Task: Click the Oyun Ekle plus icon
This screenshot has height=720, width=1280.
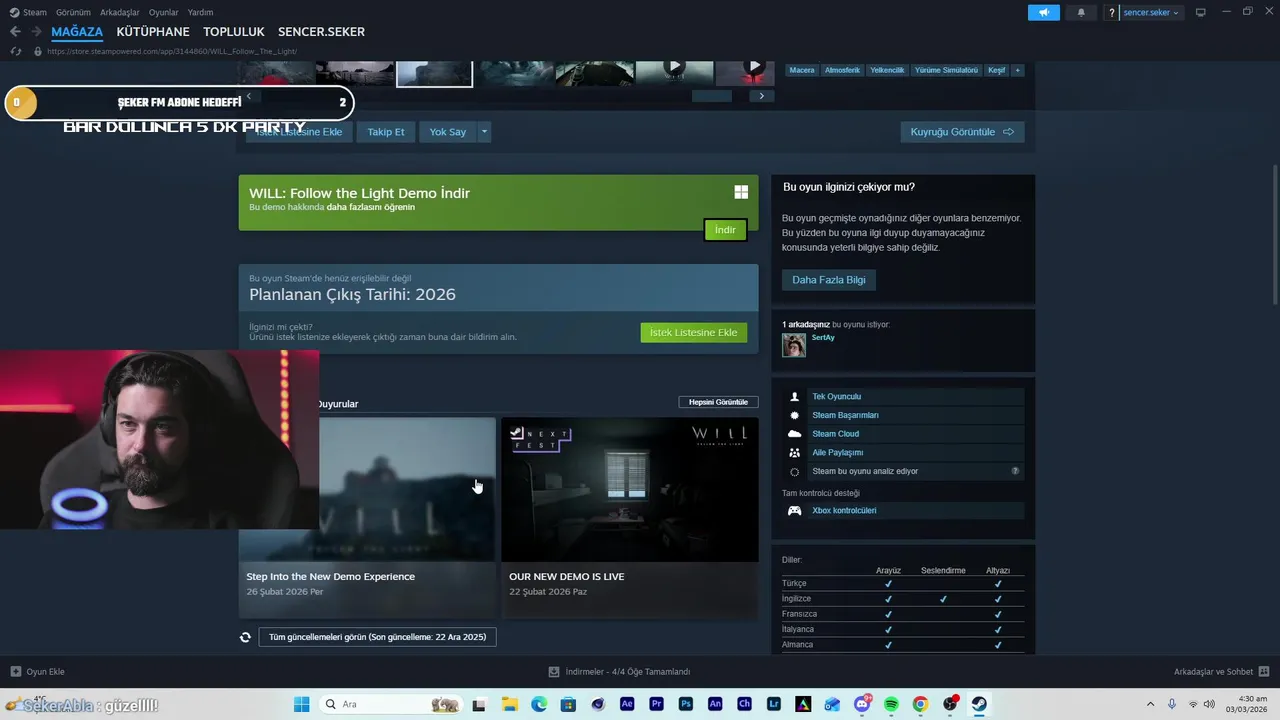Action: coord(15,671)
